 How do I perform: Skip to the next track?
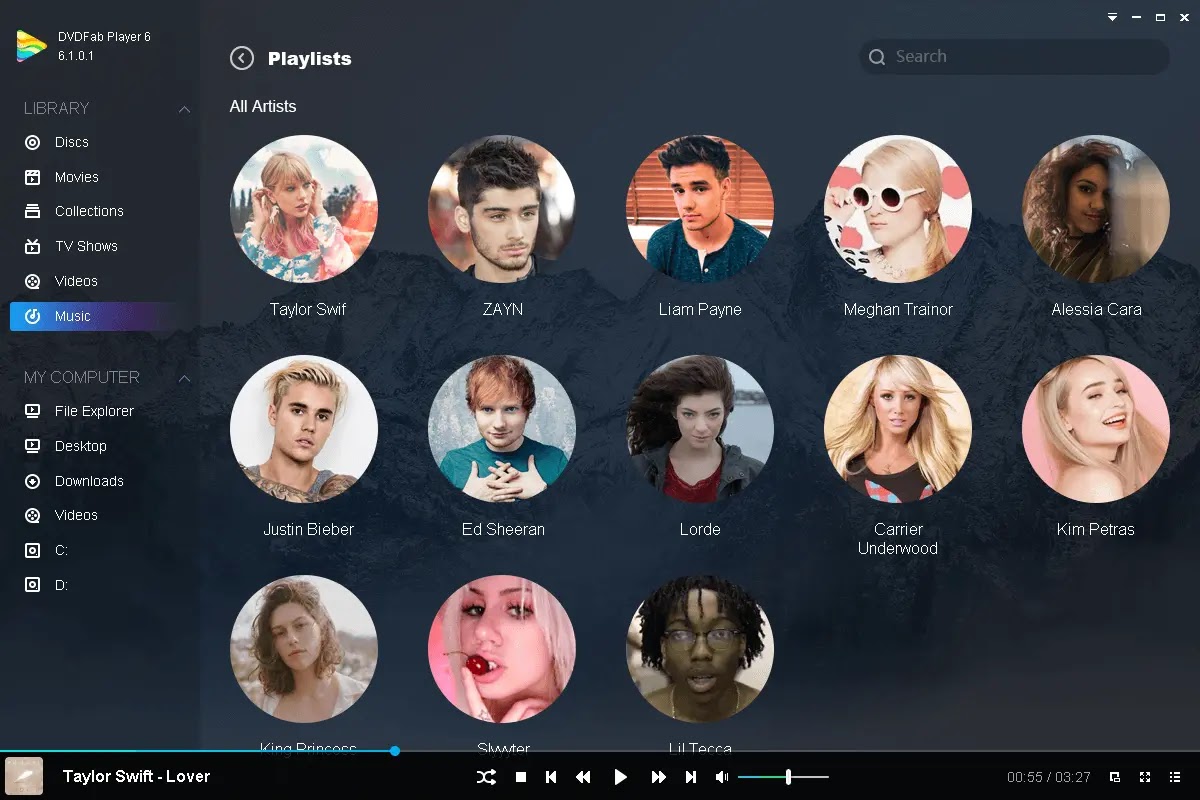pos(691,777)
